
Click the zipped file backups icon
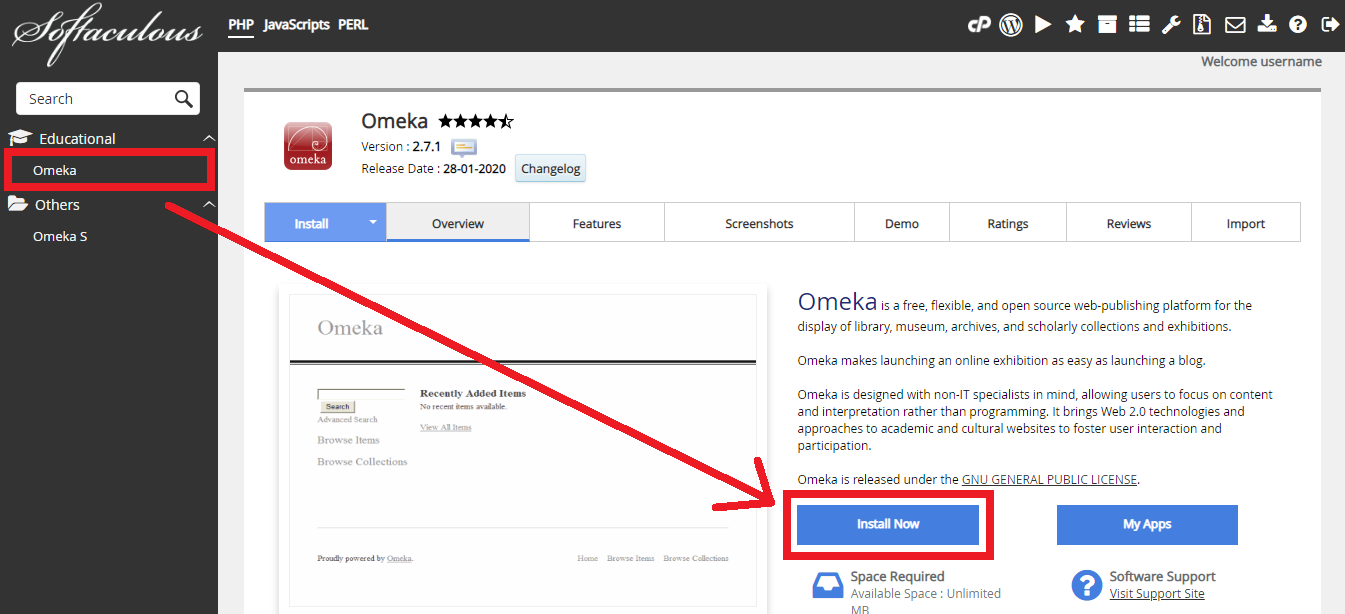[x=1203, y=25]
